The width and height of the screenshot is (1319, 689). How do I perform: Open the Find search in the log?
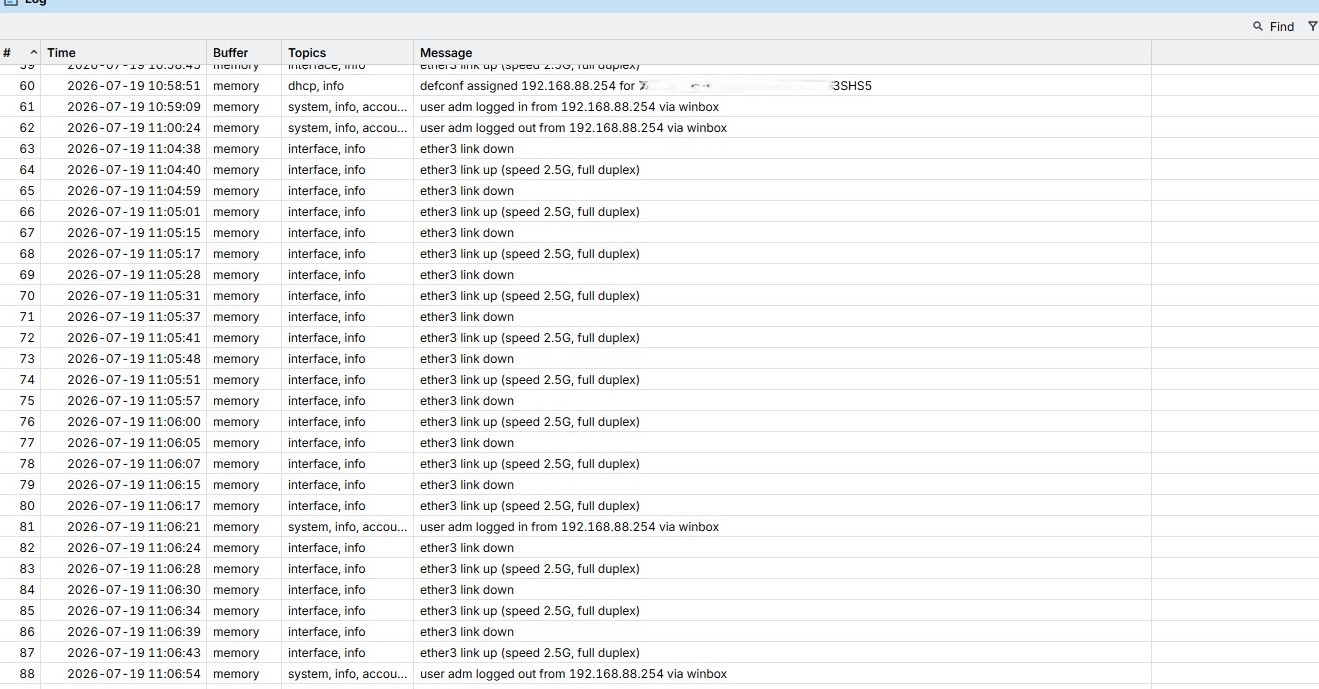pyautogui.click(x=1273, y=27)
